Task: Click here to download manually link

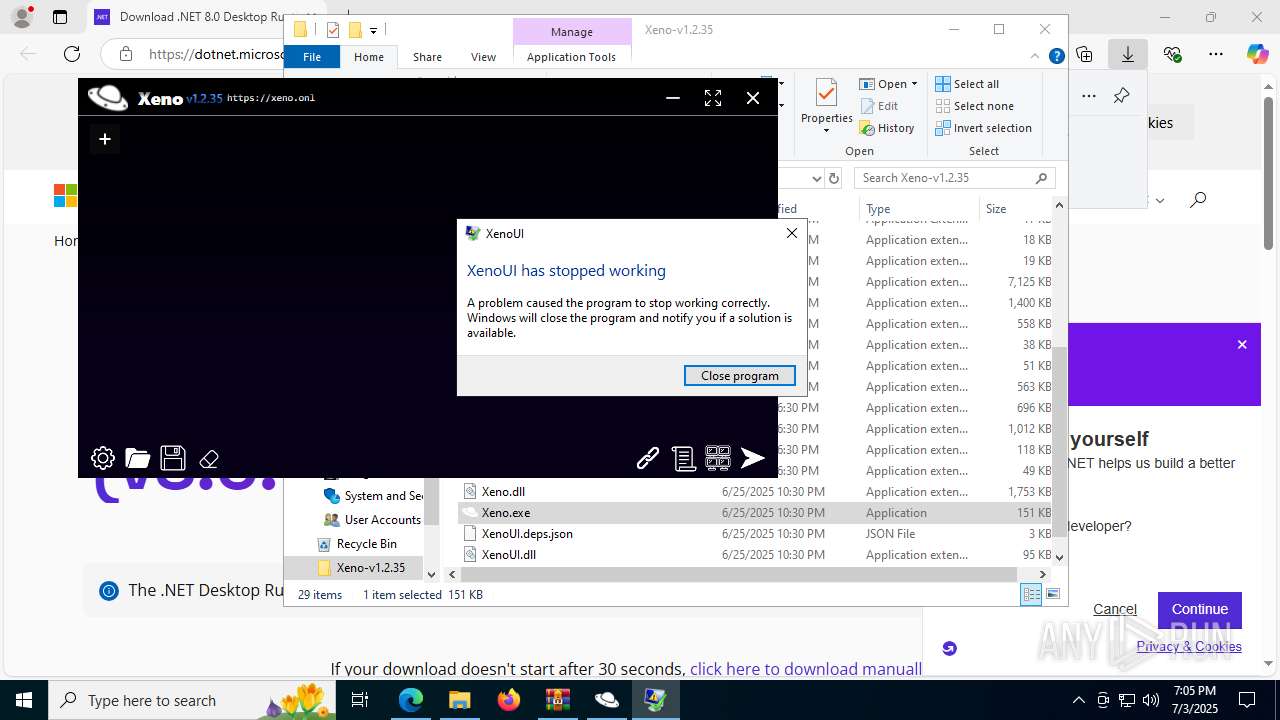Action: point(806,669)
